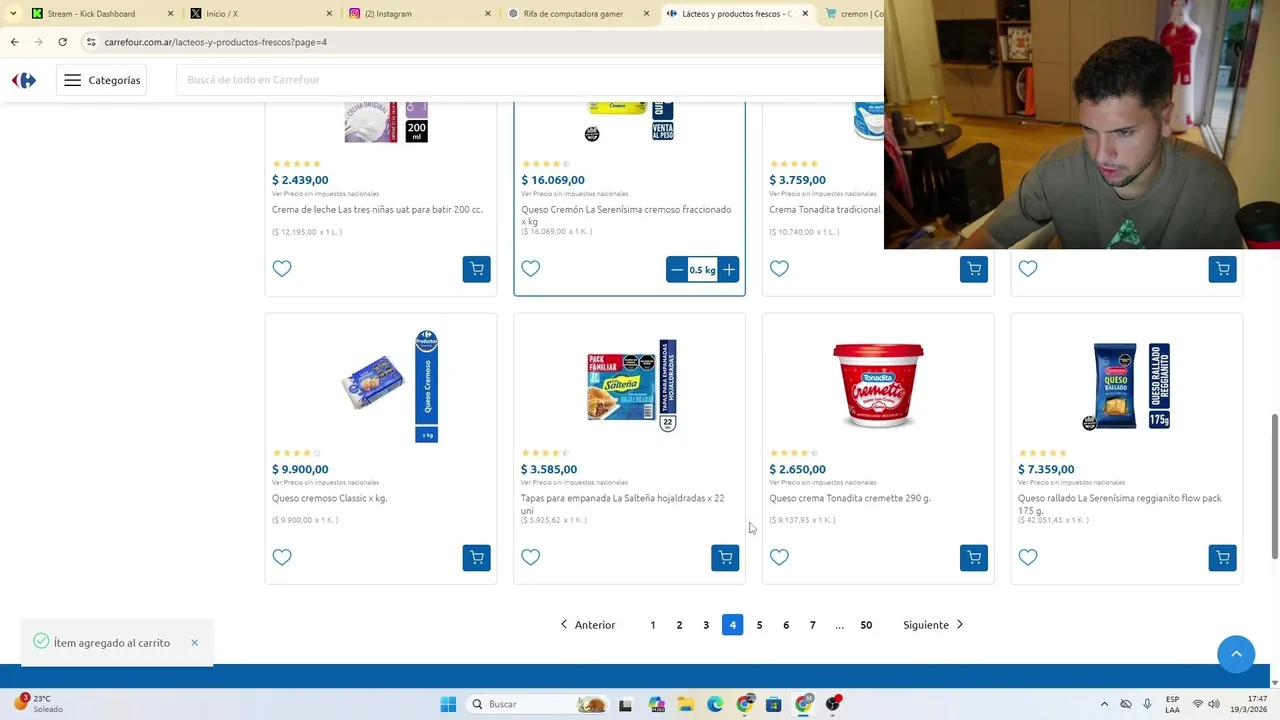
Task: Go back in browser history
Action: (x=14, y=42)
